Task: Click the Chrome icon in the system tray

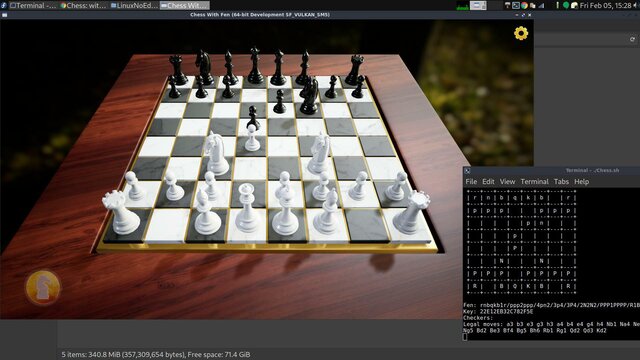Action: tap(524, 5)
